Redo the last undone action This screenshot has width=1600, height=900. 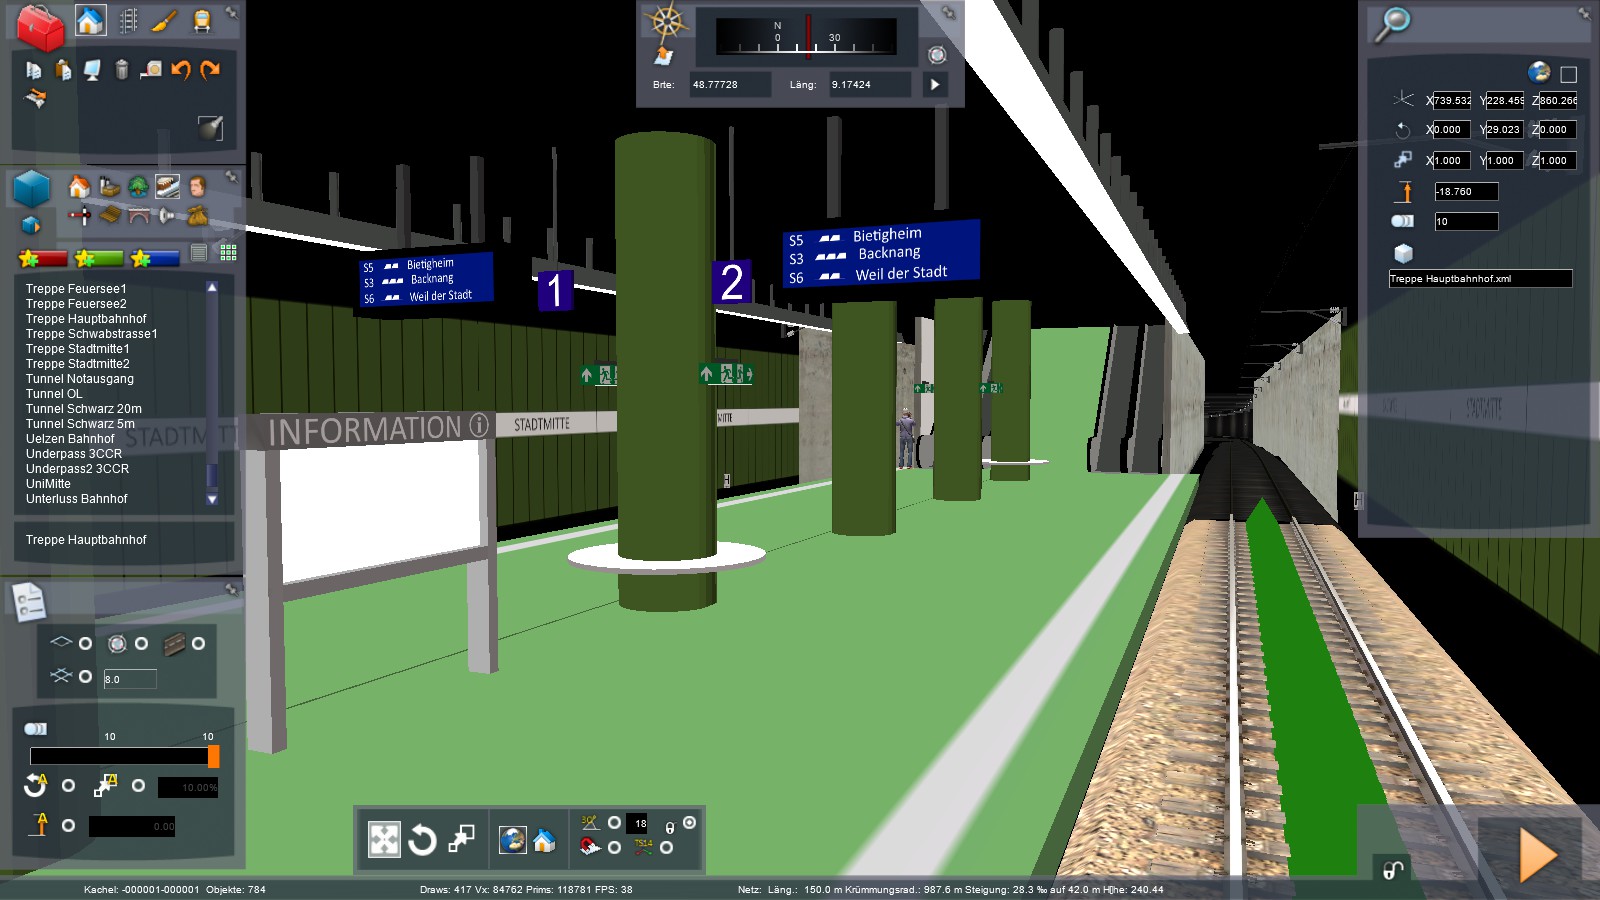pos(210,69)
